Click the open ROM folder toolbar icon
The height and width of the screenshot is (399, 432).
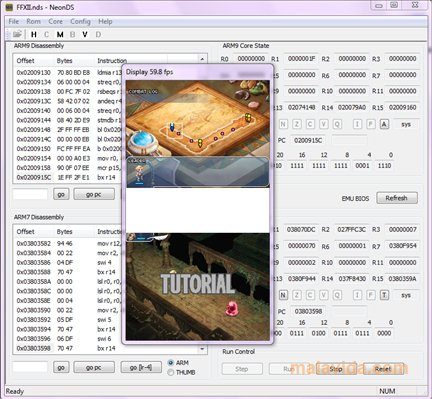coord(17,34)
